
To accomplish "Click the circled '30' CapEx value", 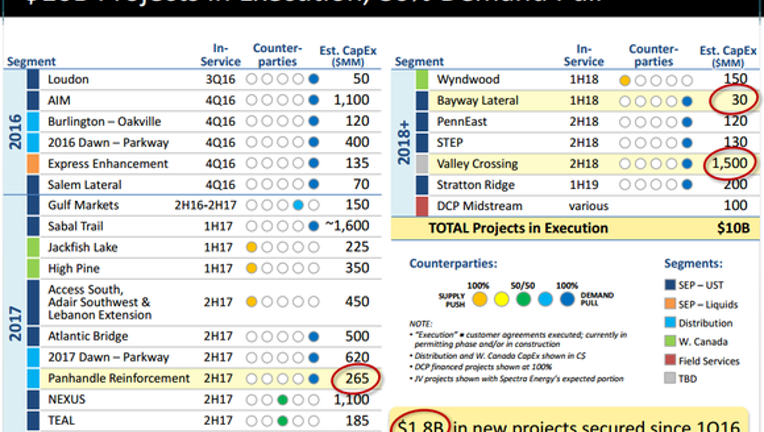I will (739, 100).
